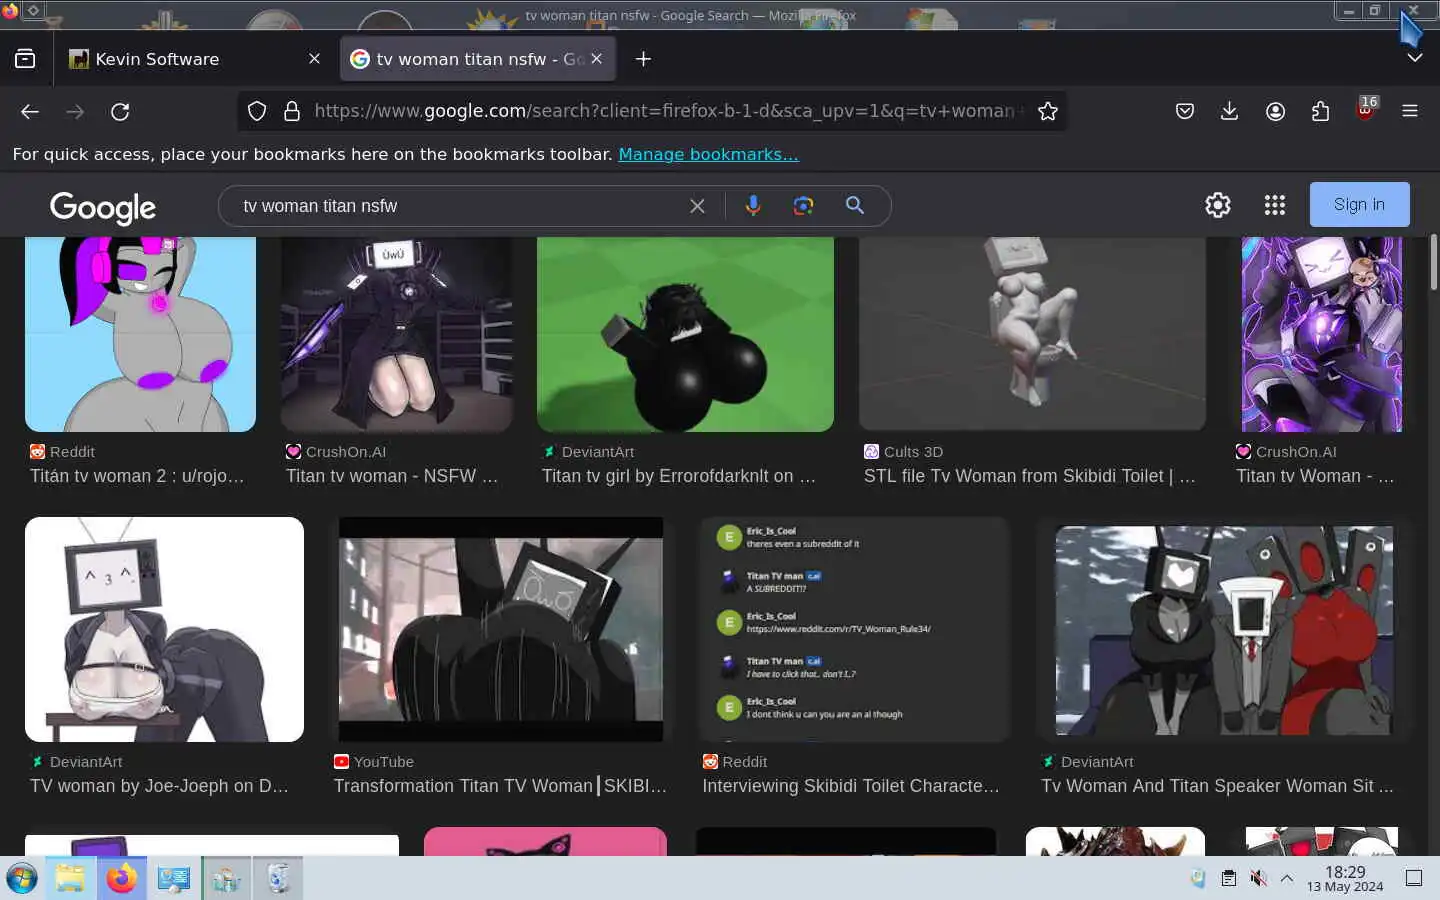Open file manager from taskbar
This screenshot has height=900, width=1440.
(70, 879)
